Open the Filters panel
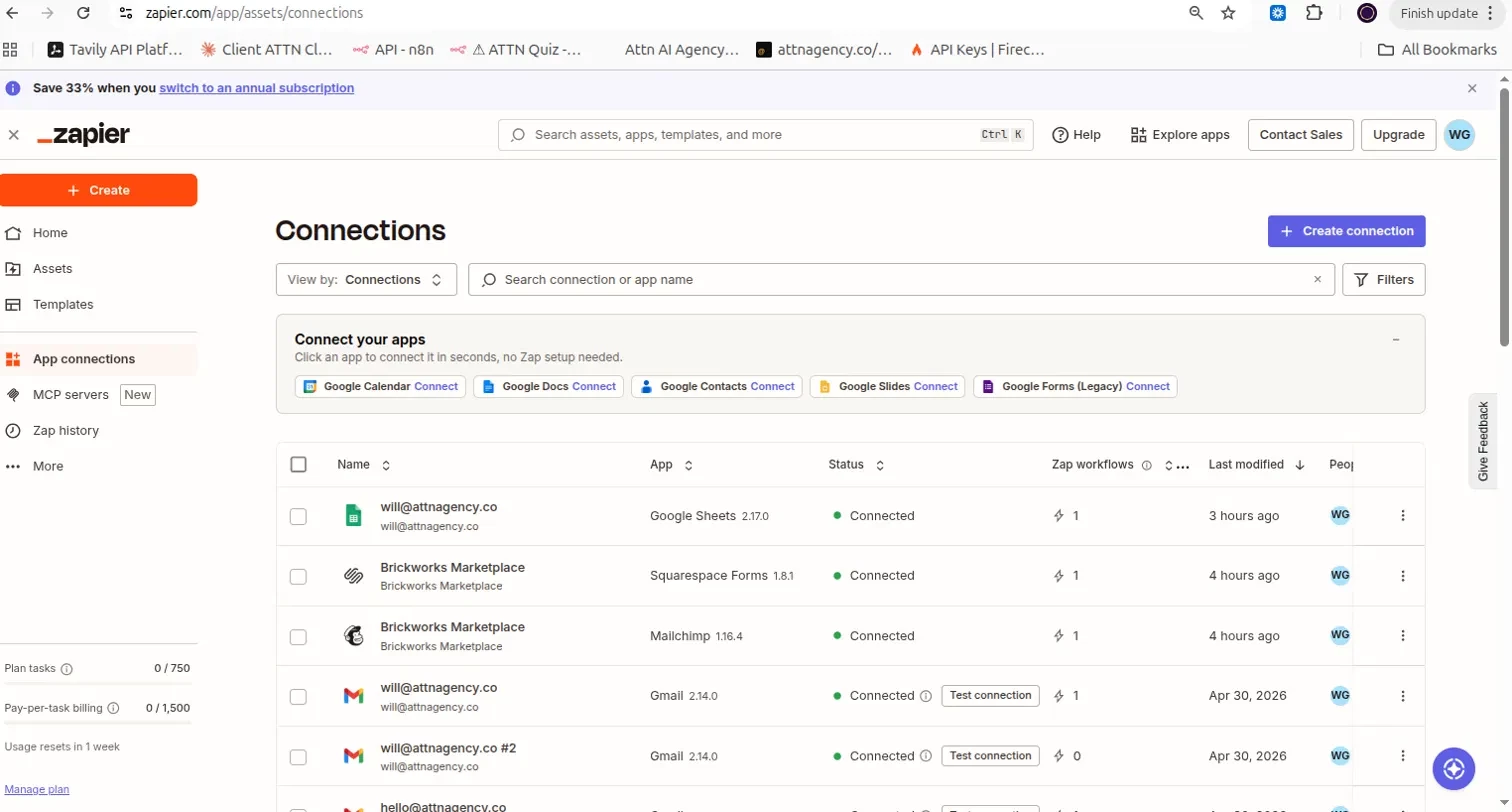The height and width of the screenshot is (812, 1512). (1384, 280)
